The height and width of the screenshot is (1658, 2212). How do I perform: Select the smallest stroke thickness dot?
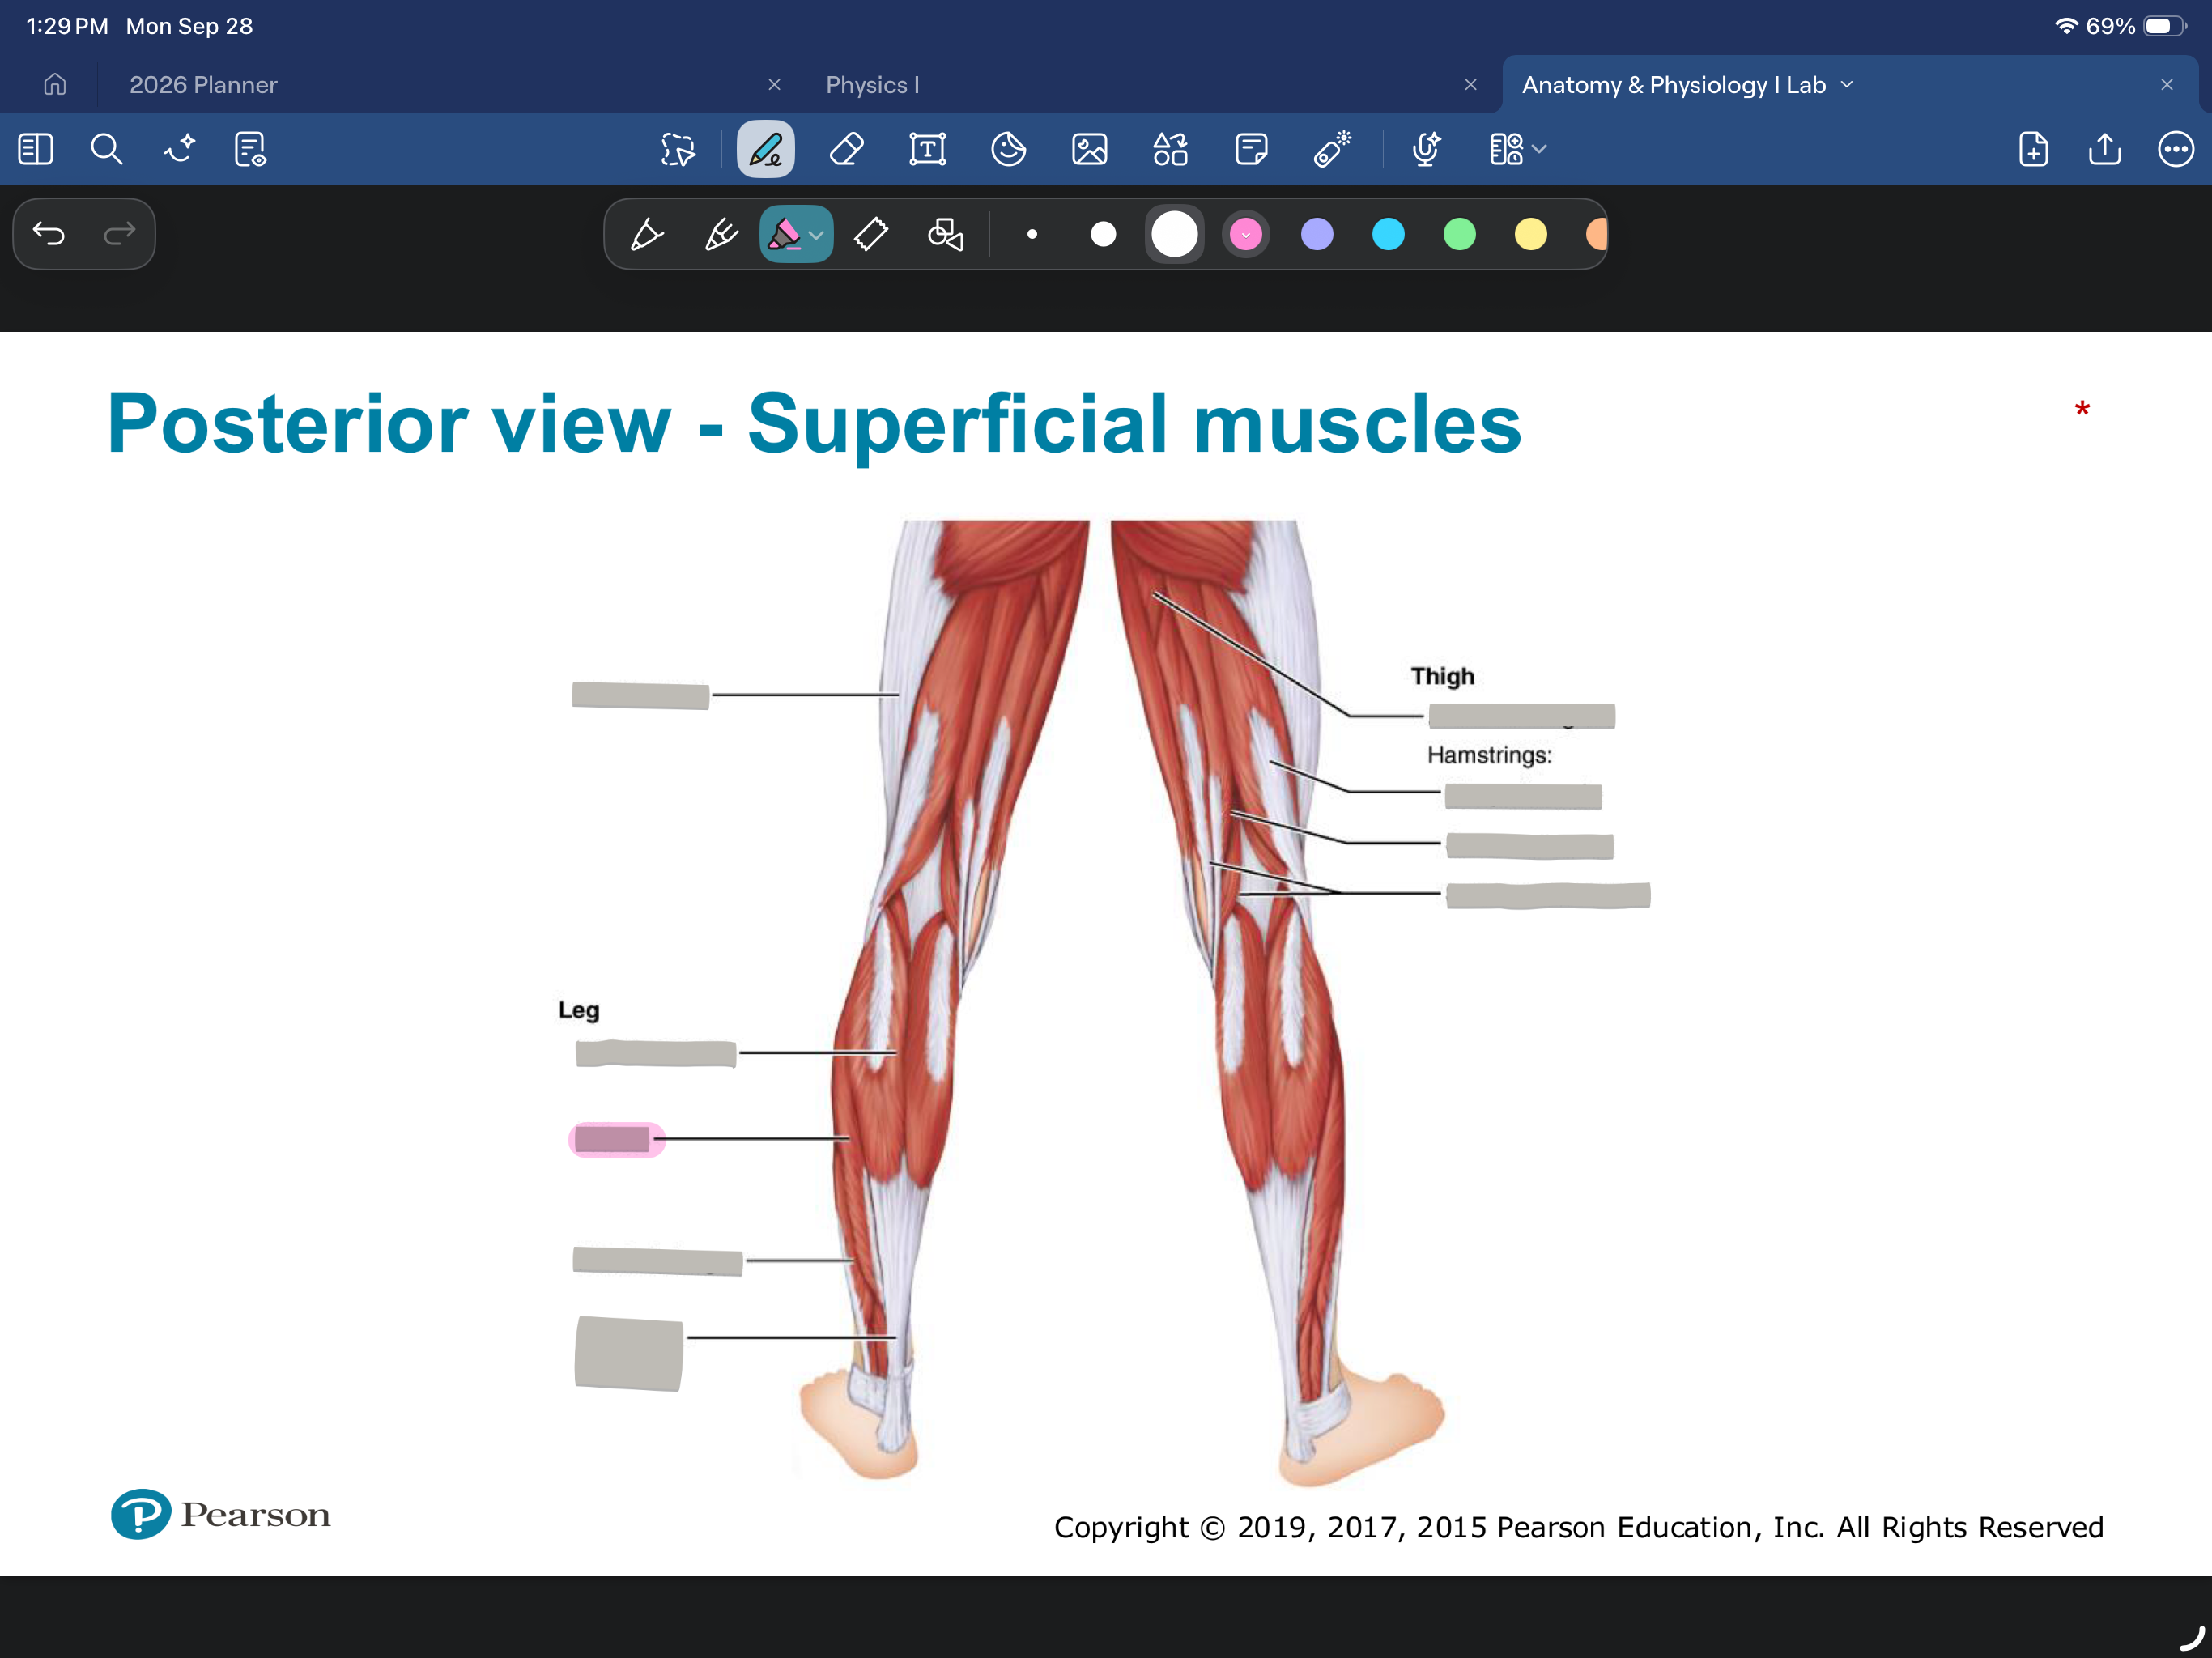[x=1032, y=234]
